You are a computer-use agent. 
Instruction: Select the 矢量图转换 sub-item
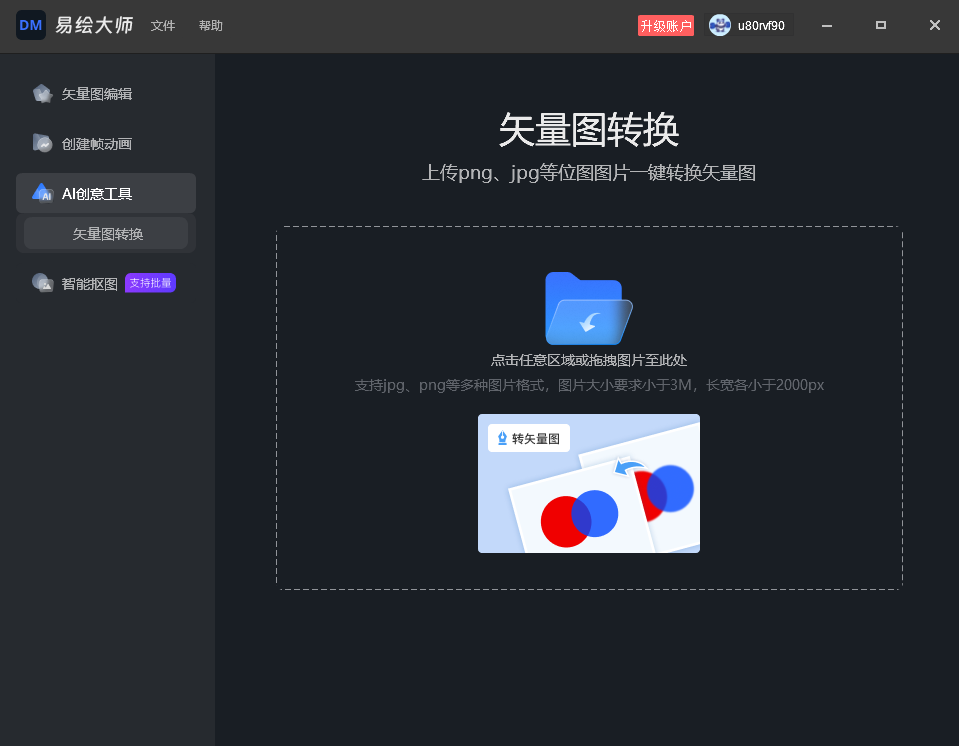click(106, 234)
